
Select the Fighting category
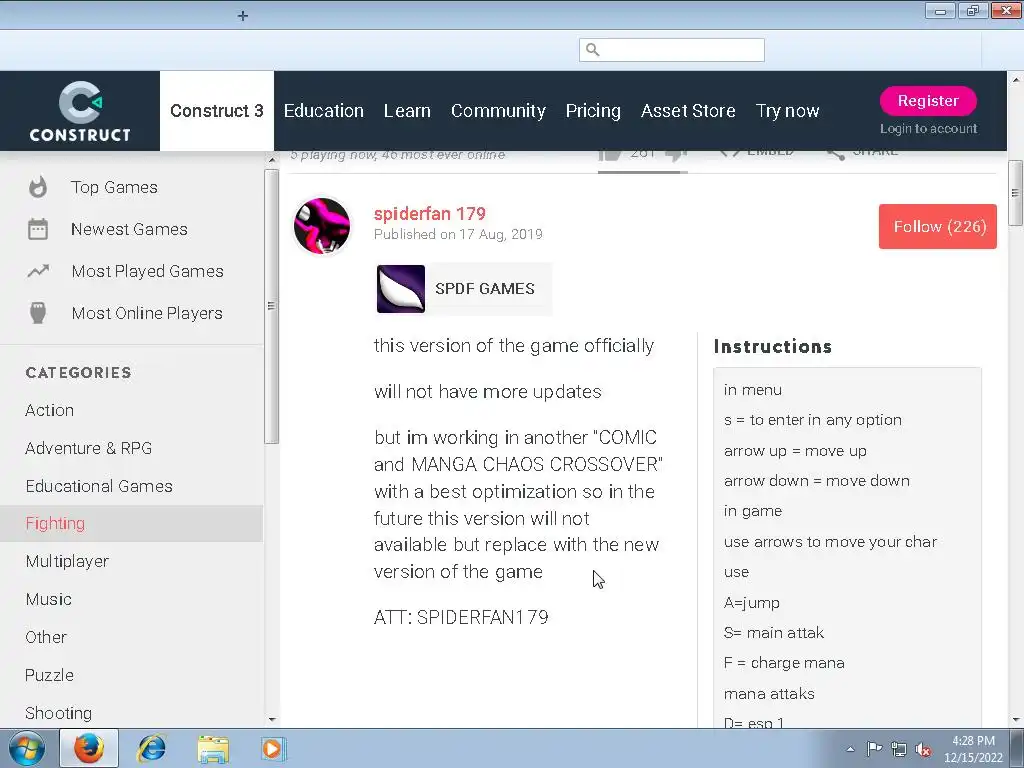(131, 523)
